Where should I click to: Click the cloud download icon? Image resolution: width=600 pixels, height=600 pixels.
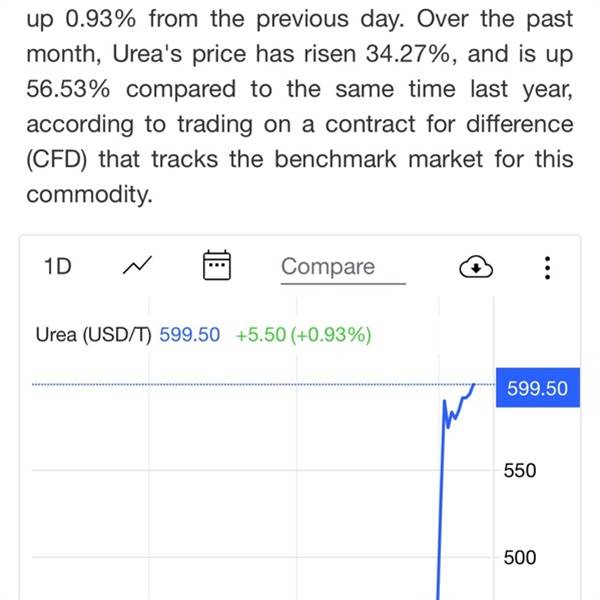point(477,267)
